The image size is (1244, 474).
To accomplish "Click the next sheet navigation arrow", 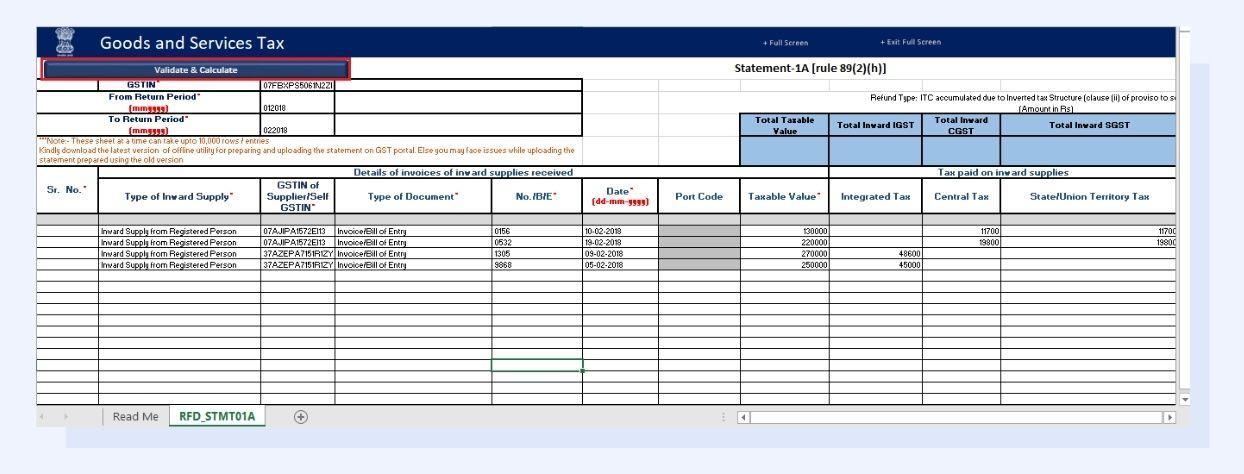I will (x=65, y=417).
